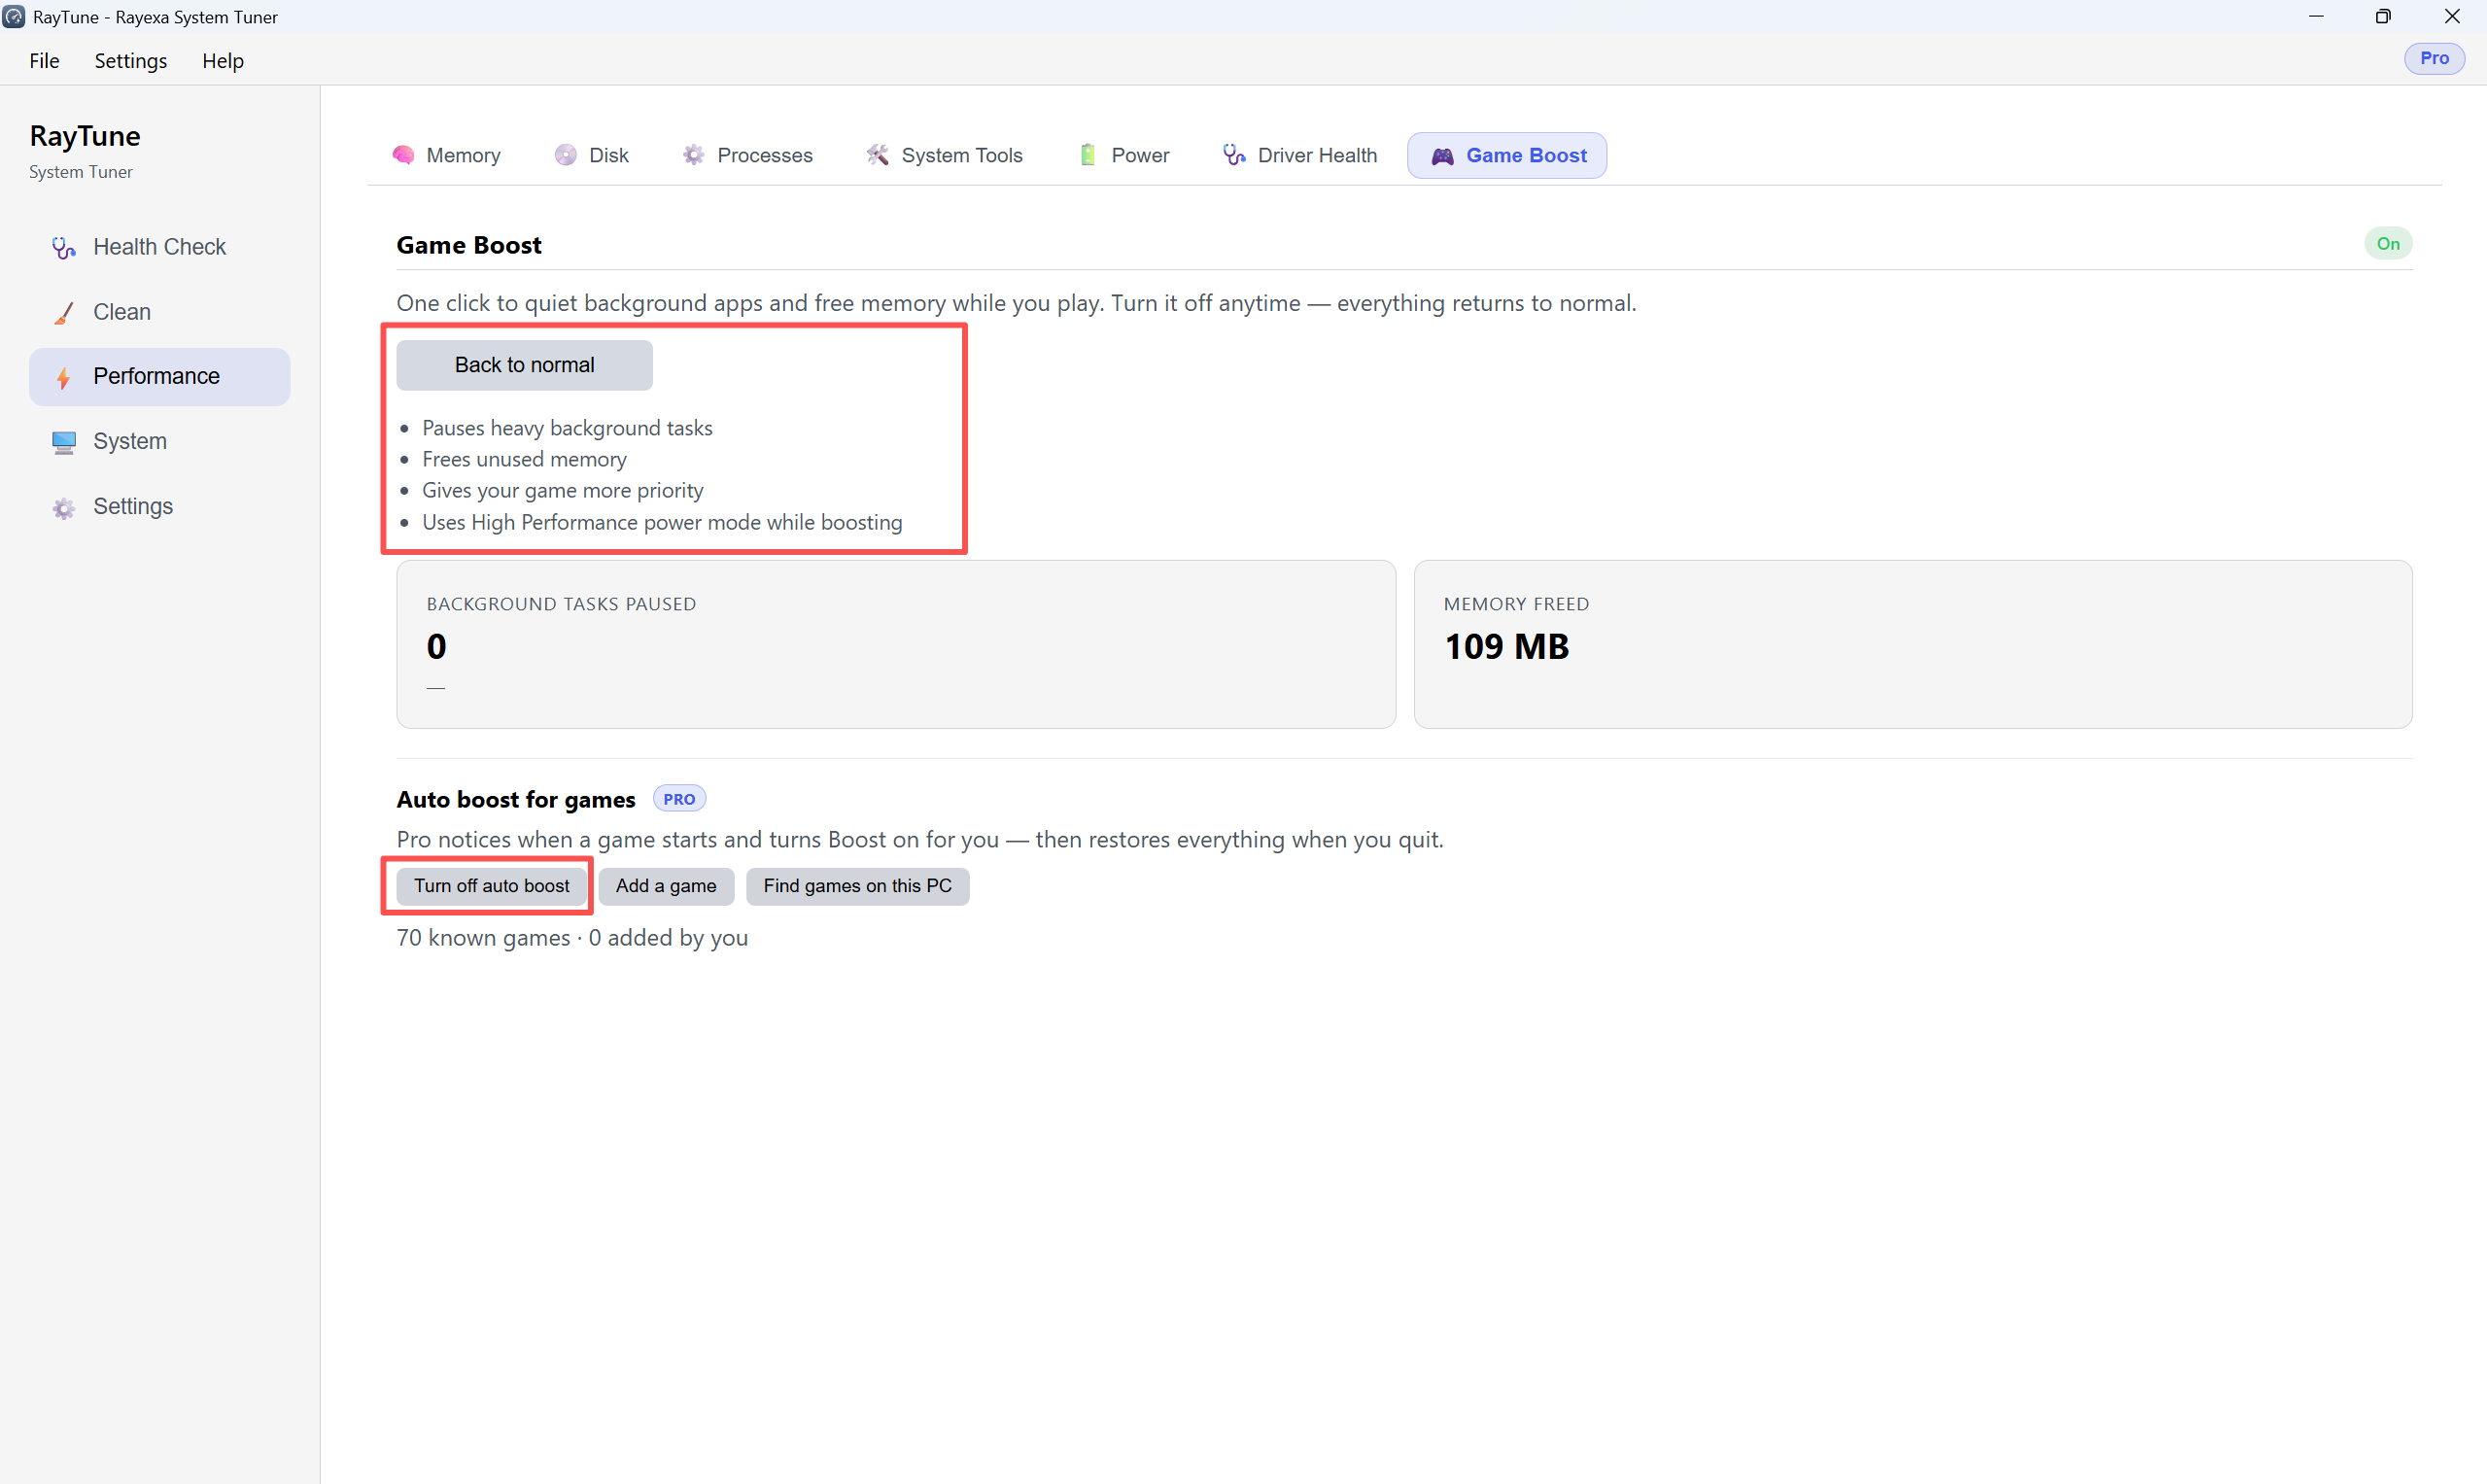Click the Disk tab's disc icon
The image size is (2487, 1484).
pyautogui.click(x=566, y=155)
